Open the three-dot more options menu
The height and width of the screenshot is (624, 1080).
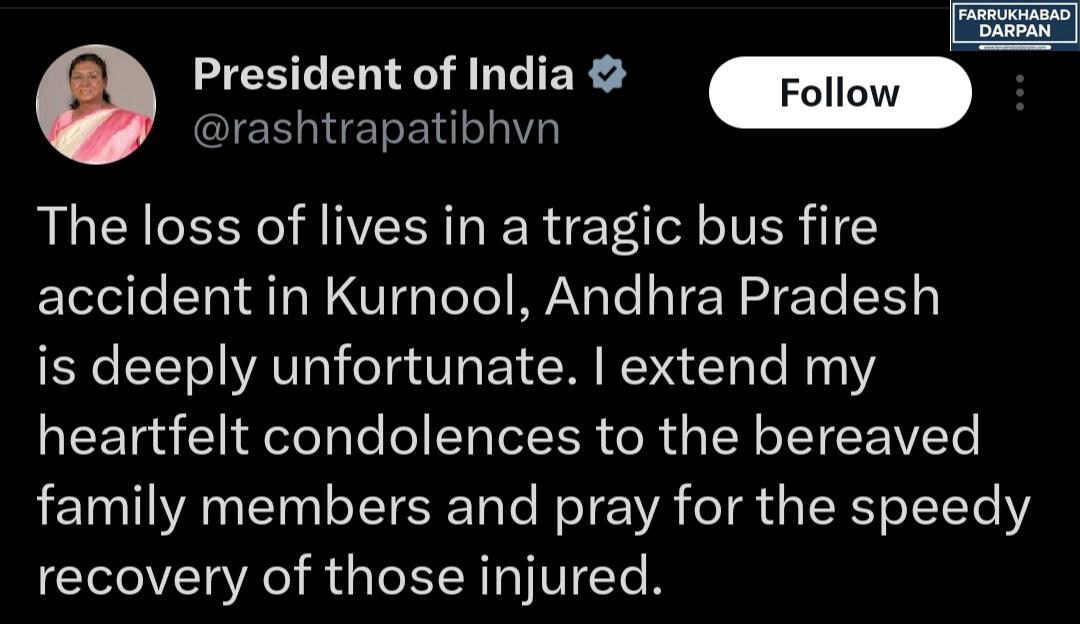[x=1019, y=92]
